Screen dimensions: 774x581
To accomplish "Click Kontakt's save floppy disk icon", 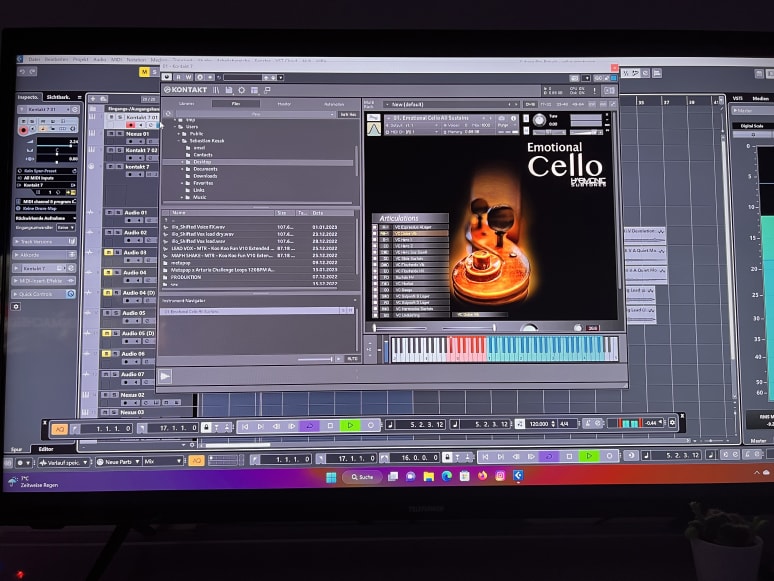I will [229, 90].
